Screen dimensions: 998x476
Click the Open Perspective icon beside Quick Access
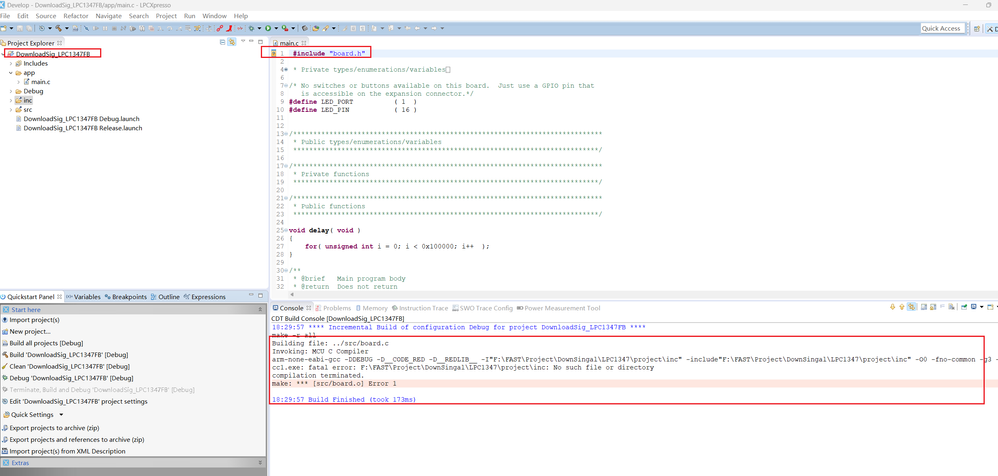click(977, 28)
